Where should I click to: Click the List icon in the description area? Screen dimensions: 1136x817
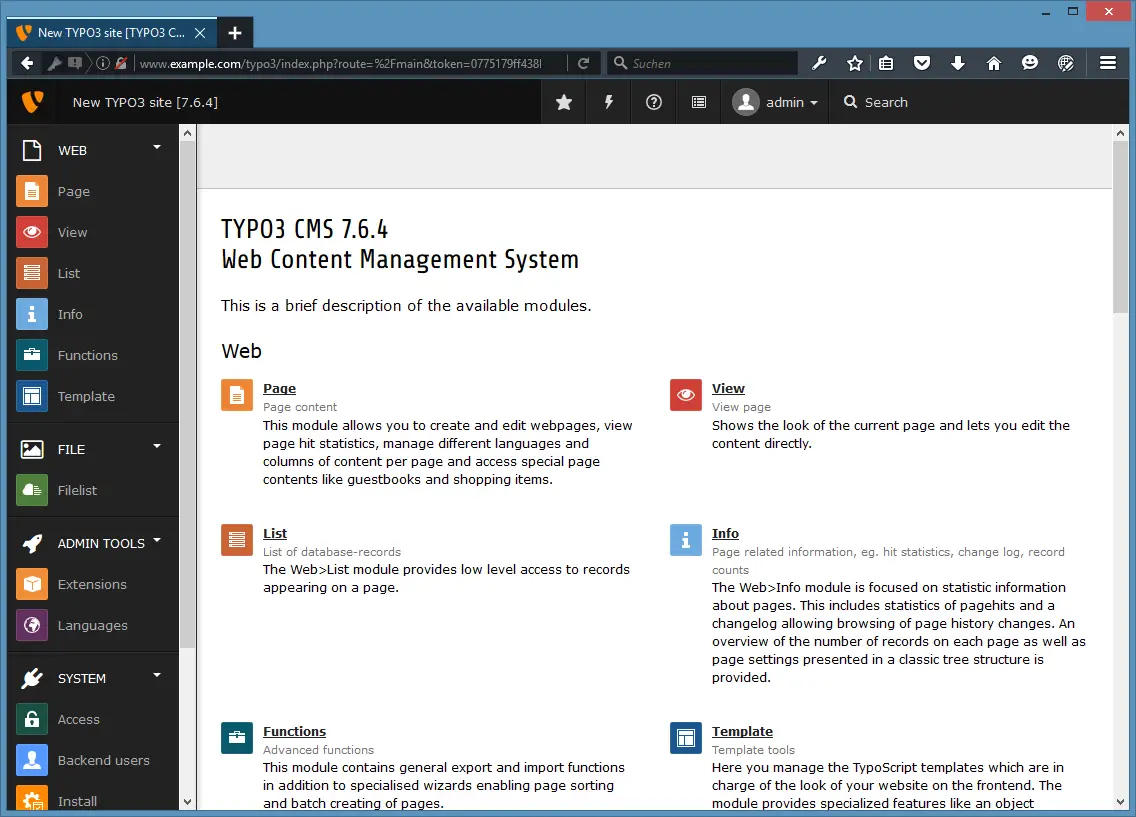(x=237, y=540)
